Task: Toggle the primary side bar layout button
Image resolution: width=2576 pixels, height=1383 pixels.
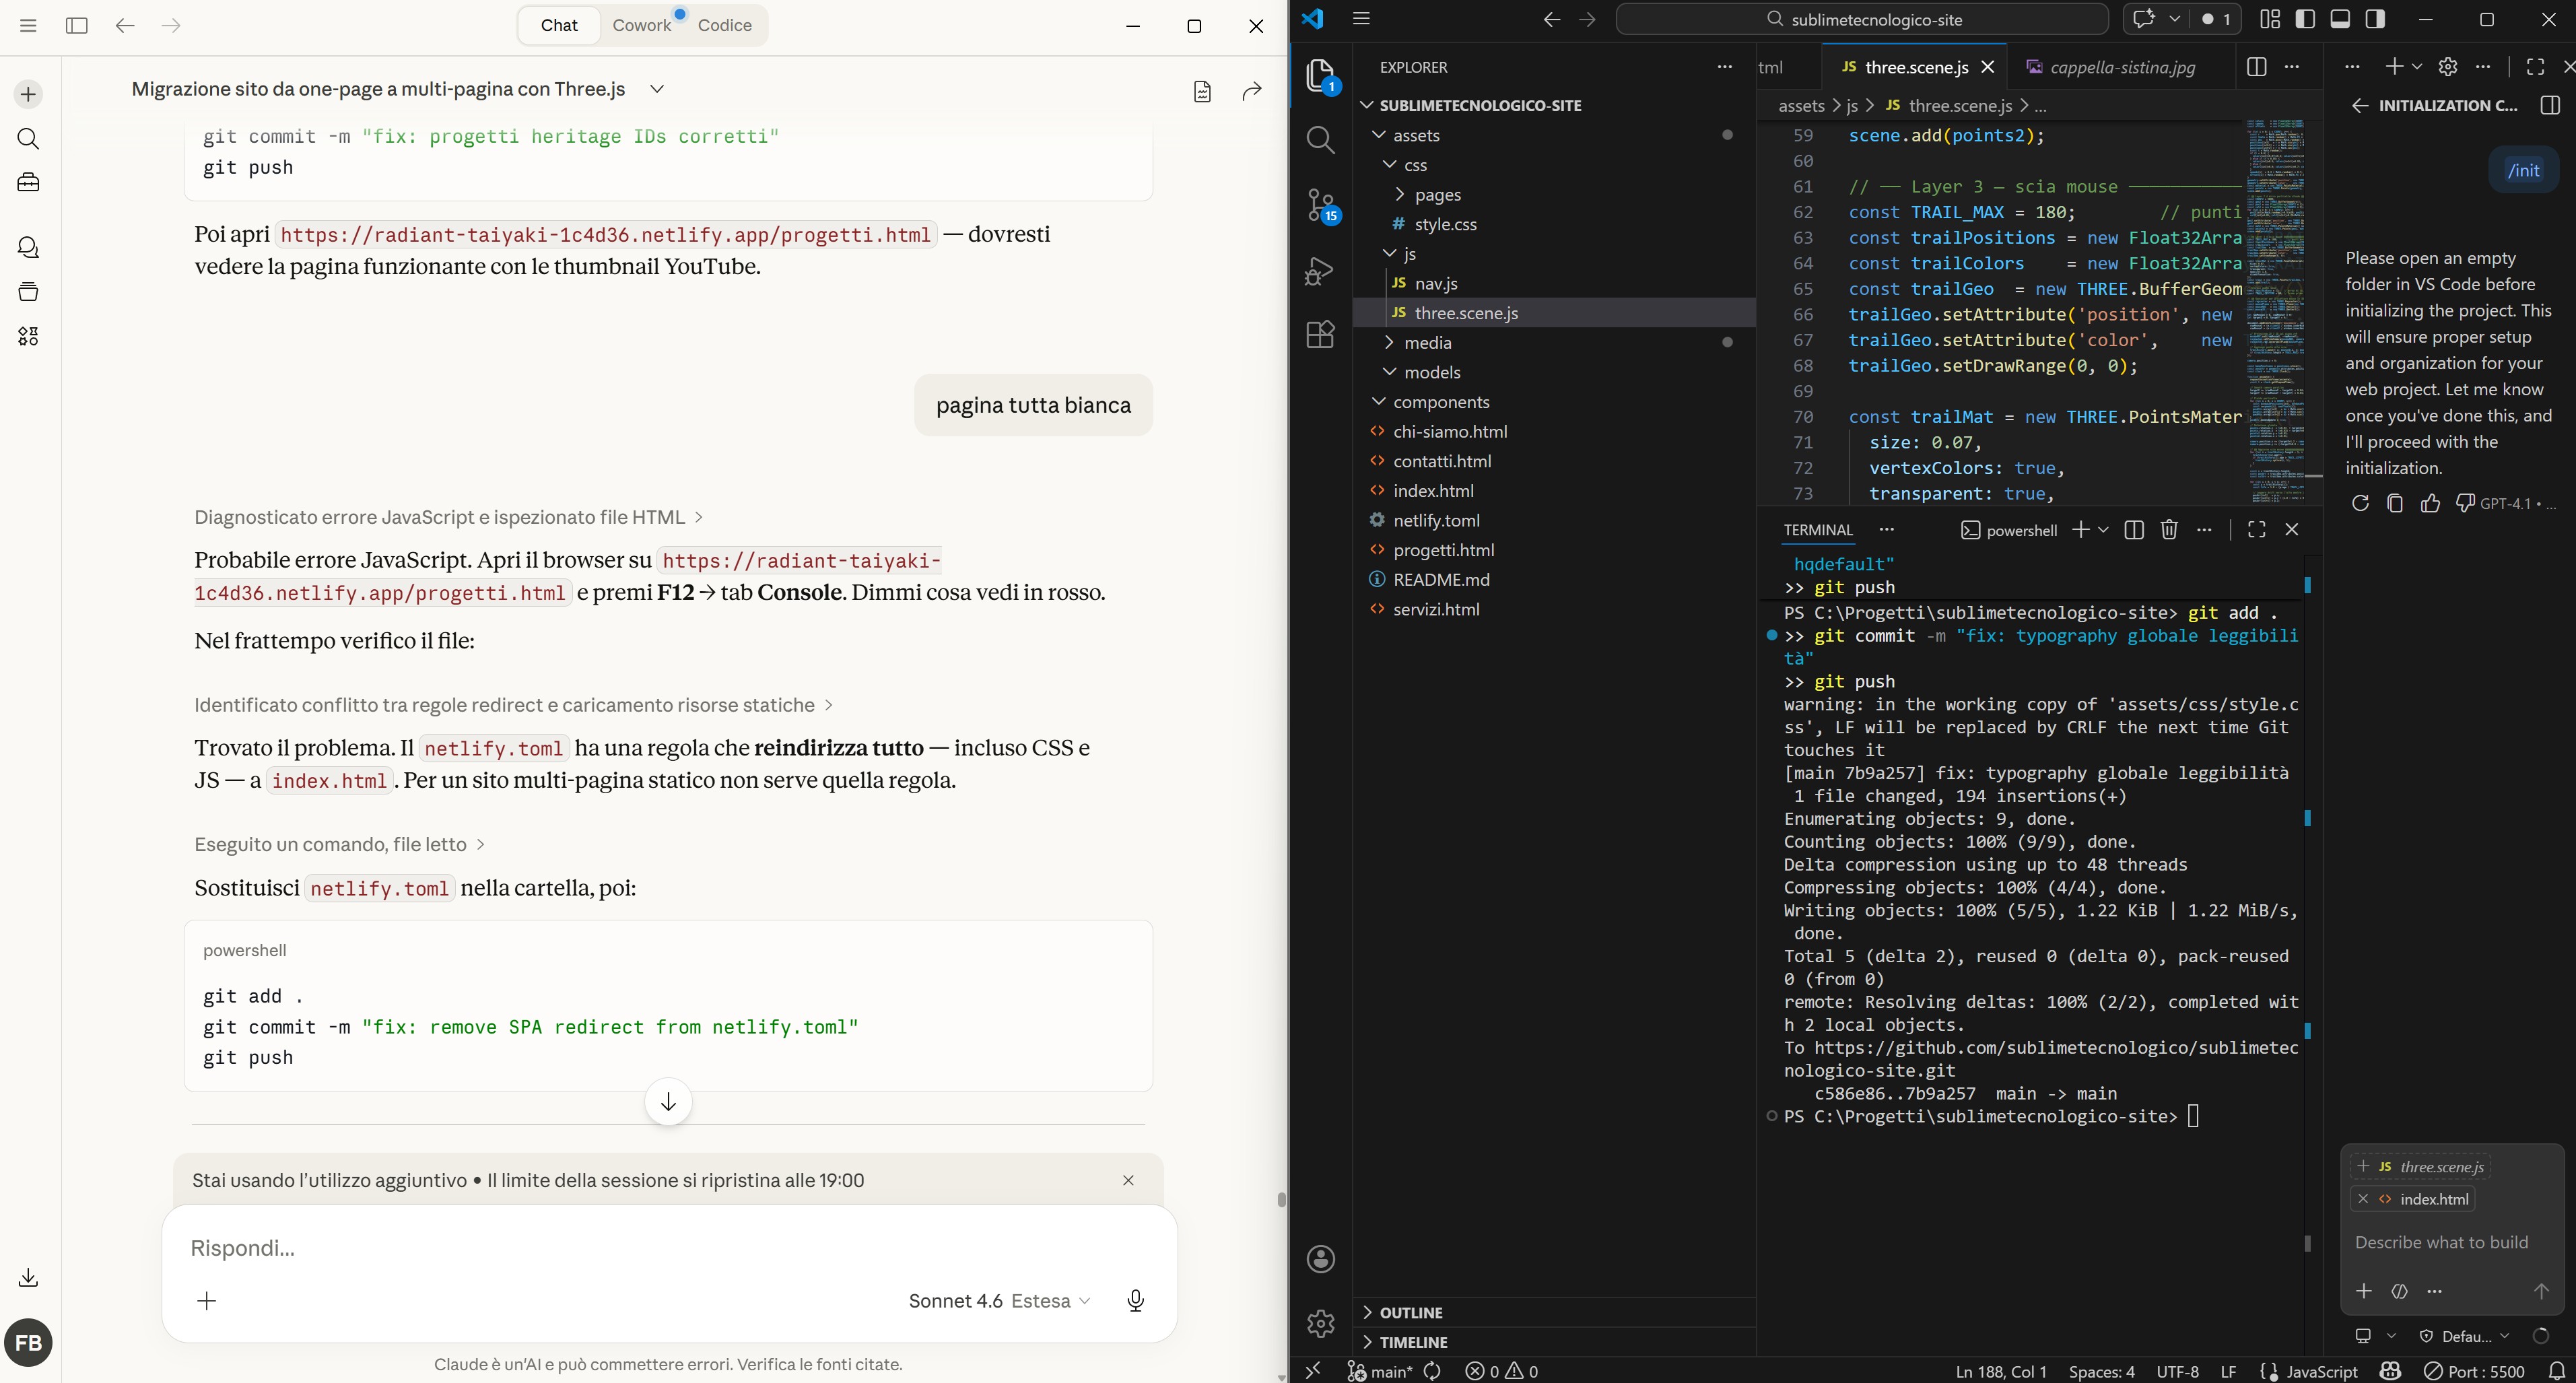Action: pyautogui.click(x=2305, y=19)
